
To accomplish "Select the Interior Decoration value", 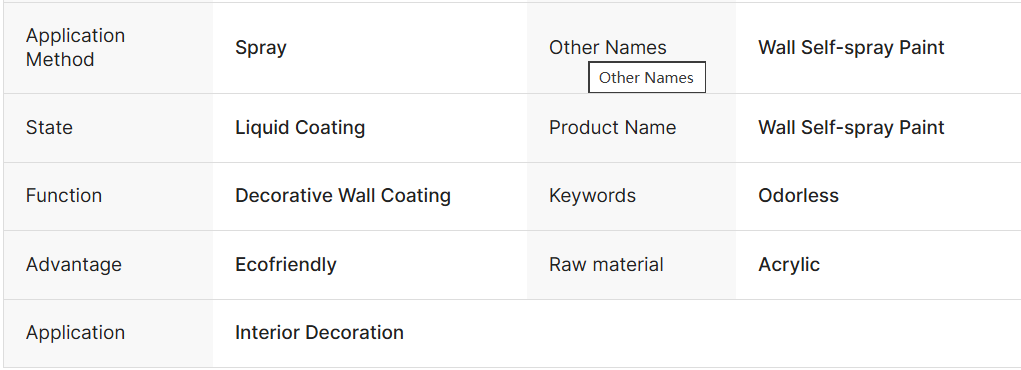I will (x=319, y=333).
